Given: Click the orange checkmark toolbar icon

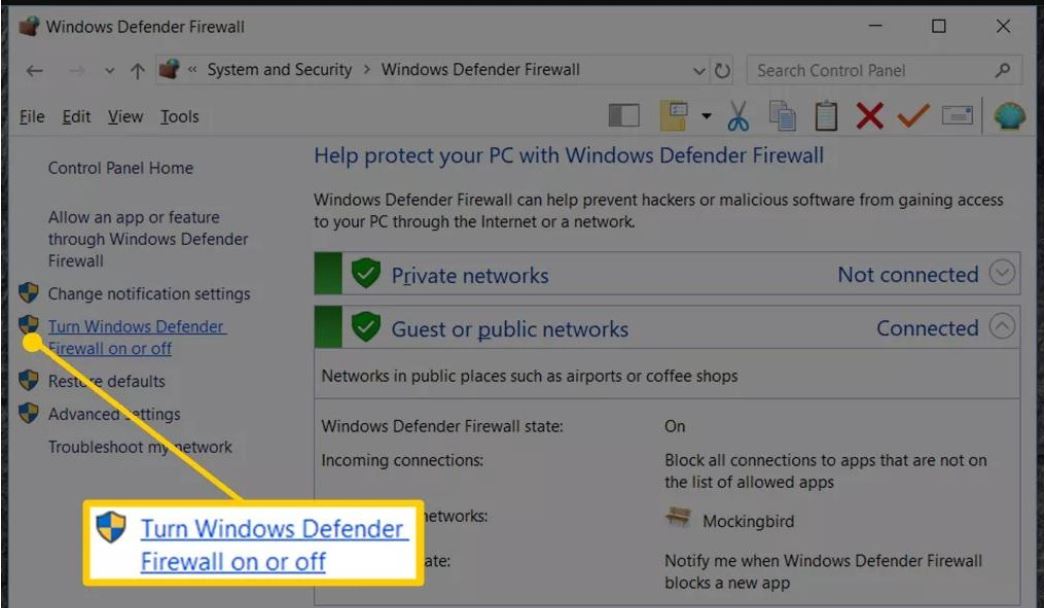Looking at the screenshot, I should coord(912,116).
